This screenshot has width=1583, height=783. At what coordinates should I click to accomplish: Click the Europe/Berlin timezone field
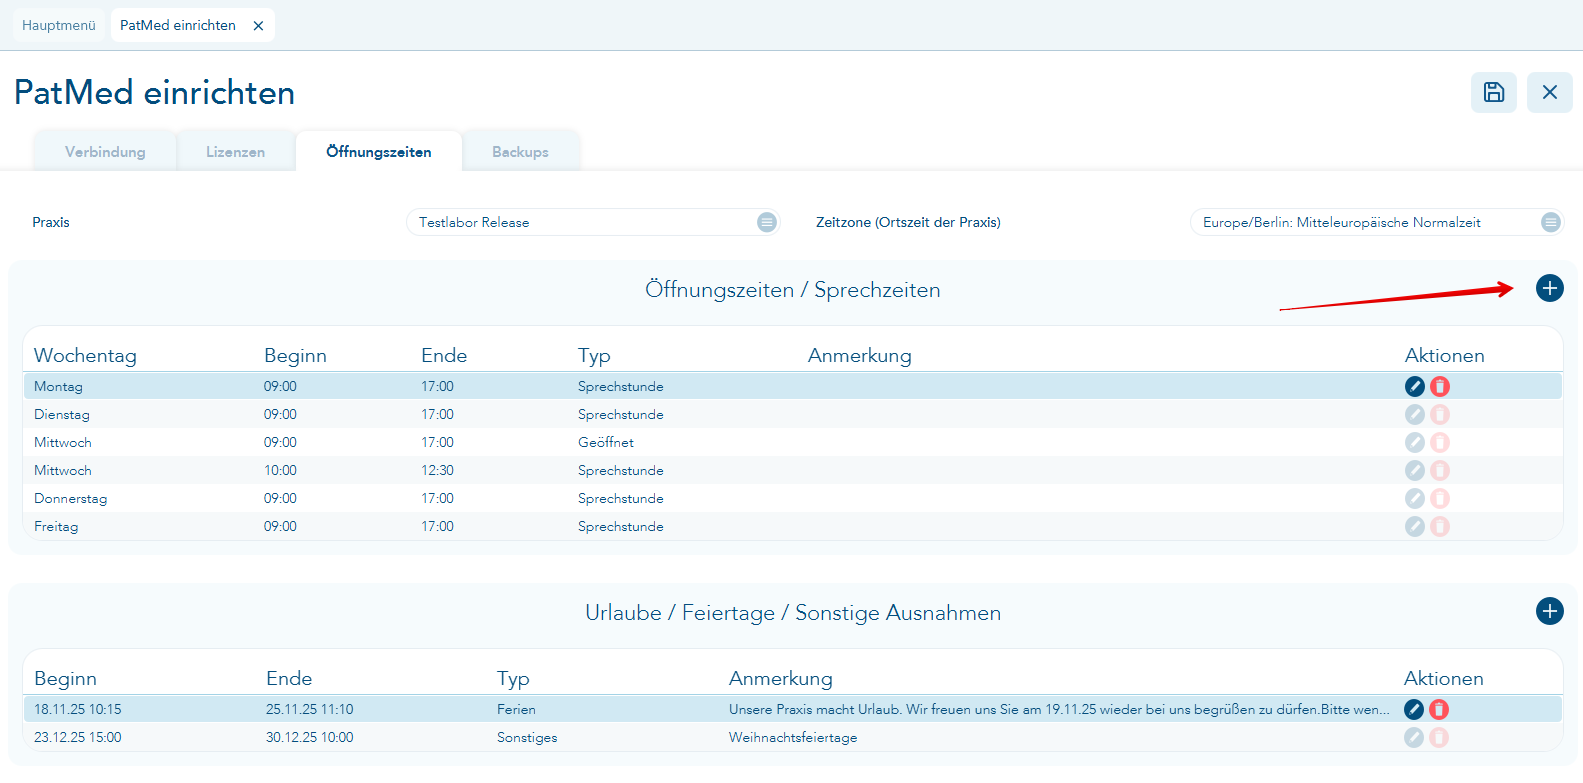[x=1376, y=222]
